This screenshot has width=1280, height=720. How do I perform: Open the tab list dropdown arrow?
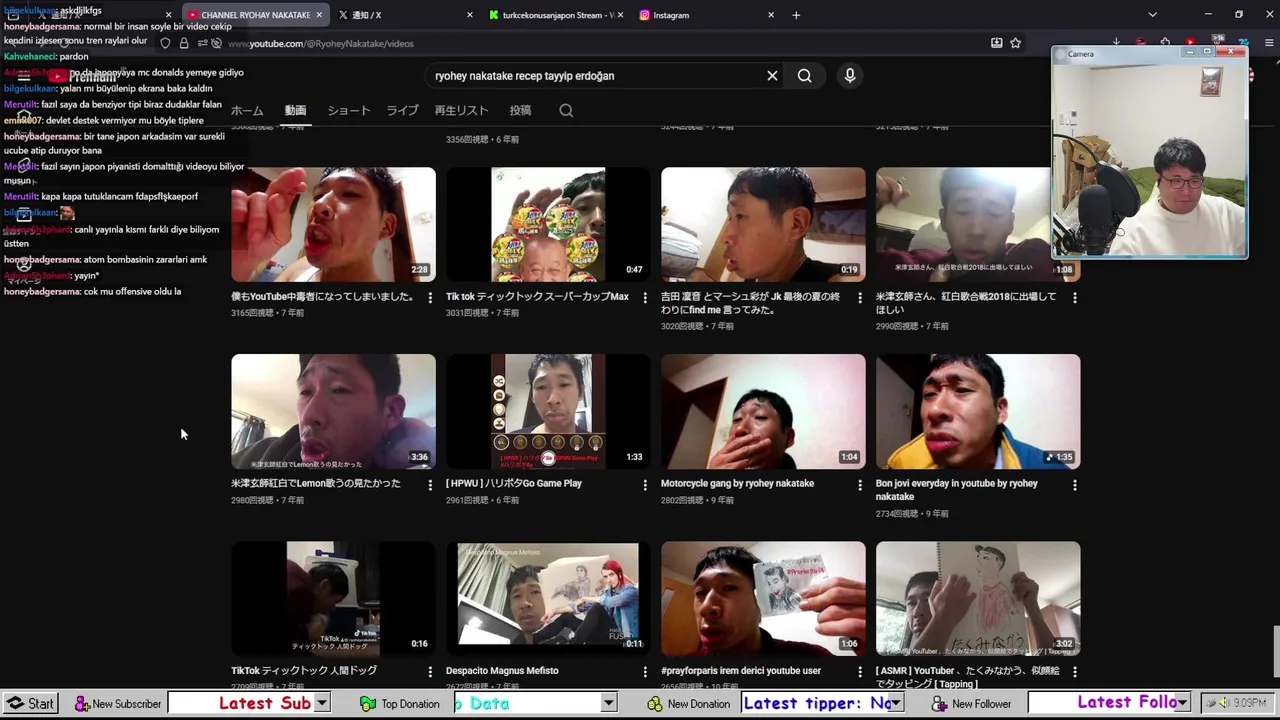click(x=1153, y=15)
